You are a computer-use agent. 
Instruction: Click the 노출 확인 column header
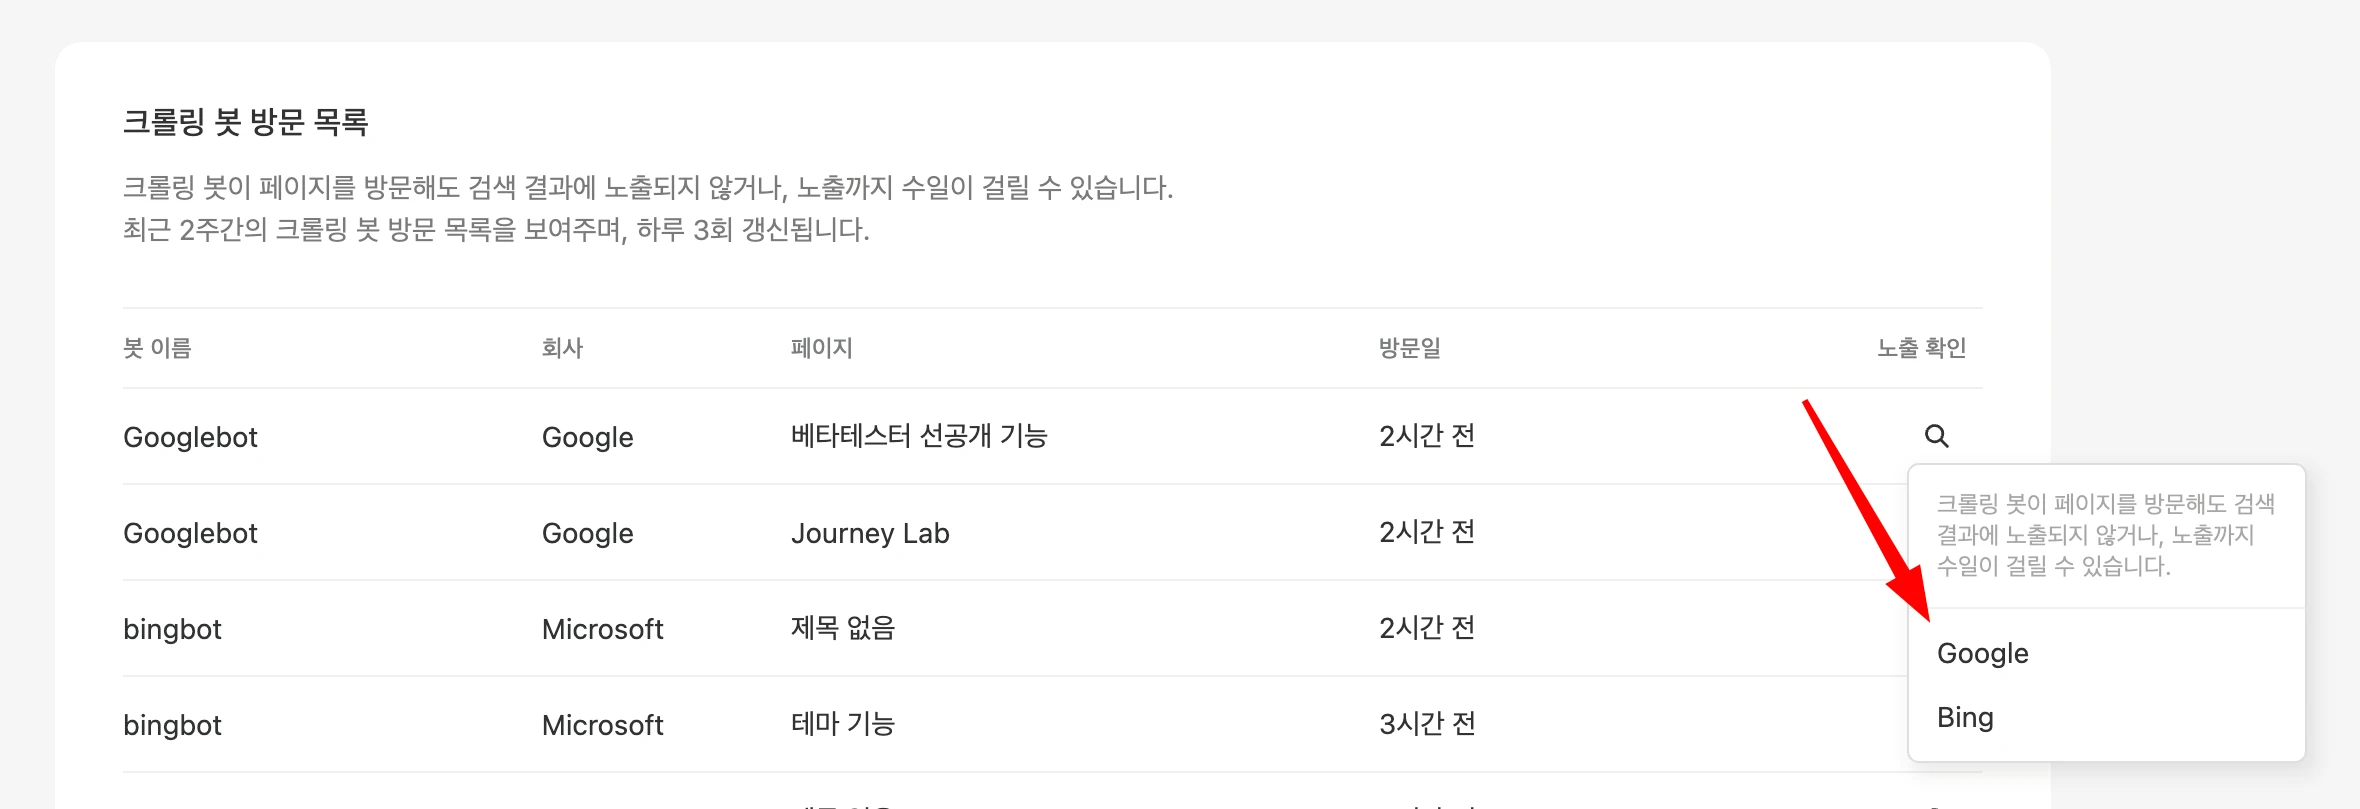[x=1921, y=348]
